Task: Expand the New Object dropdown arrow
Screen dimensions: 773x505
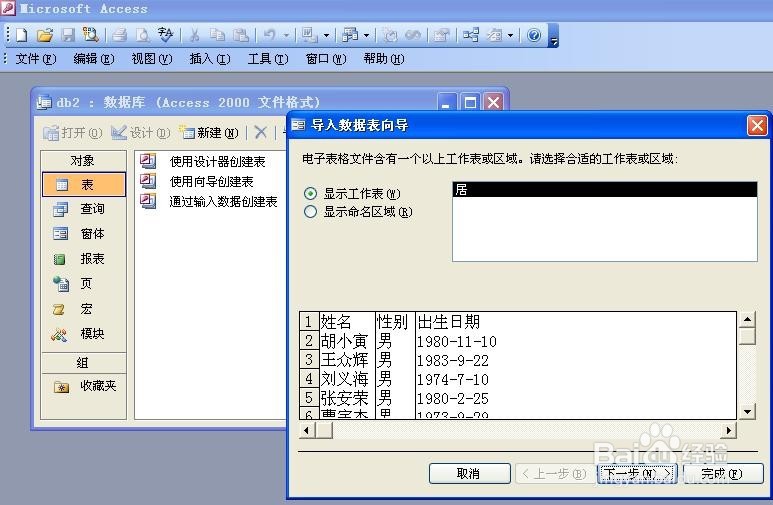Action: click(510, 36)
